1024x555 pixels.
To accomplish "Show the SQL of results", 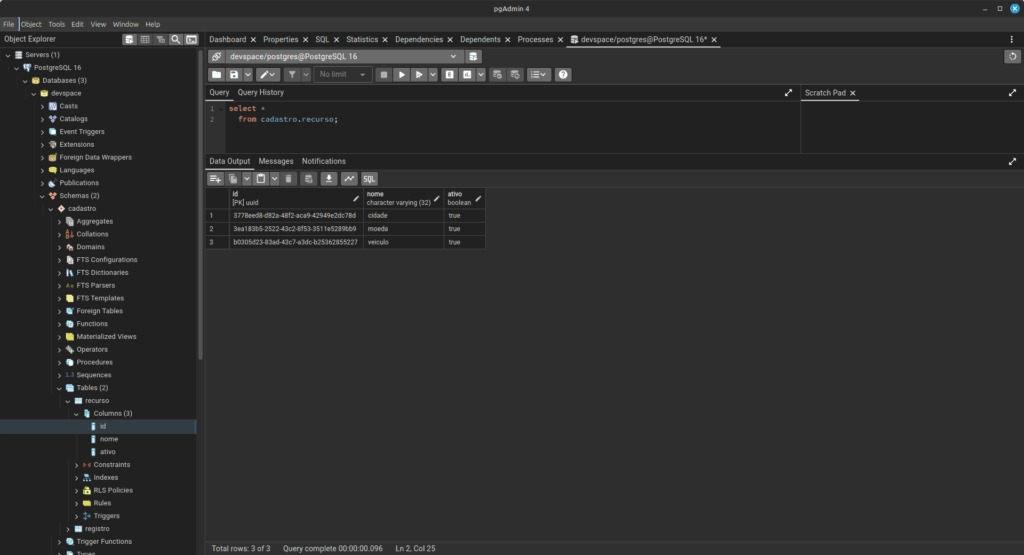I will tap(369, 179).
